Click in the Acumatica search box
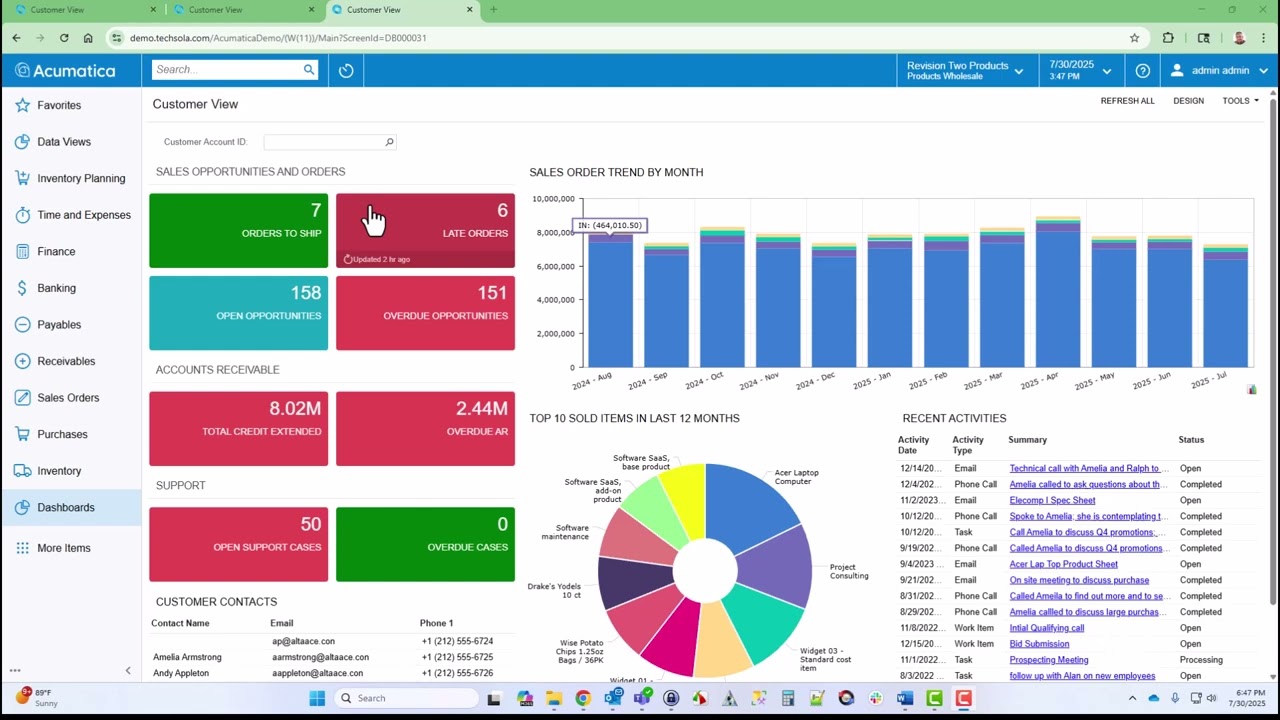This screenshot has width=1280, height=720. tap(226, 69)
